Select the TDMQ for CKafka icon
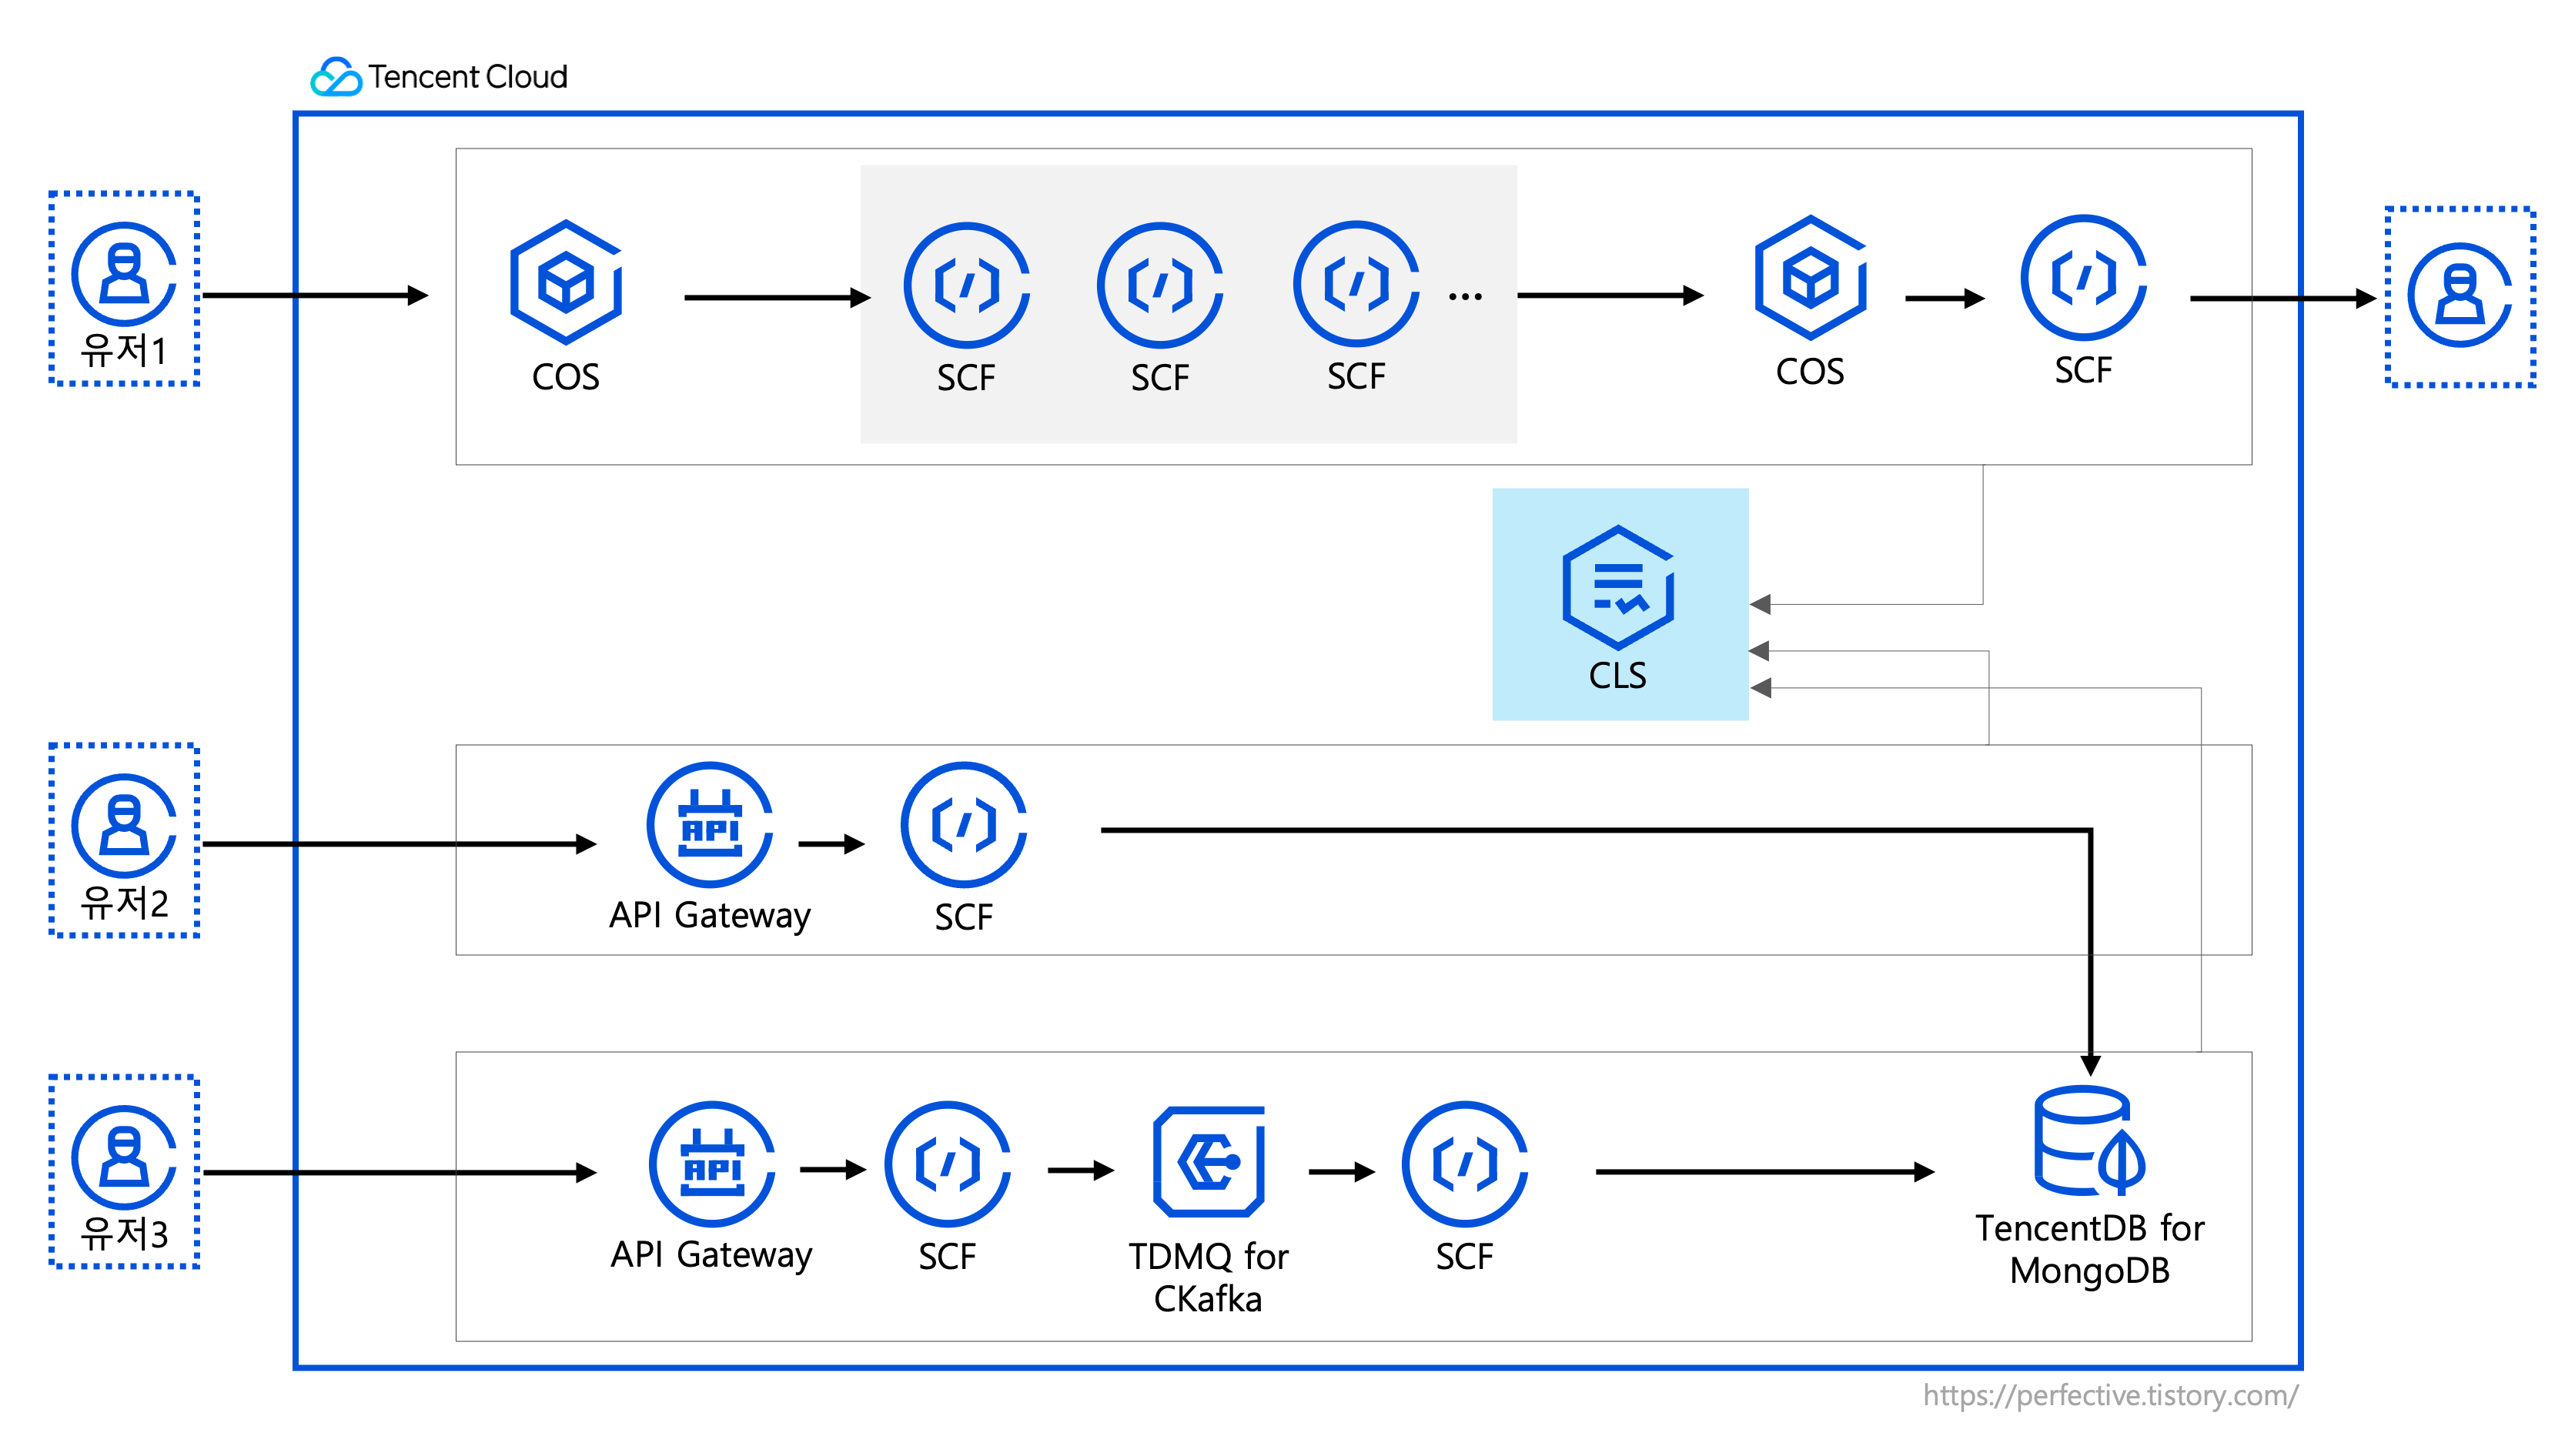The image size is (2575, 1456). pyautogui.click(x=1208, y=1161)
